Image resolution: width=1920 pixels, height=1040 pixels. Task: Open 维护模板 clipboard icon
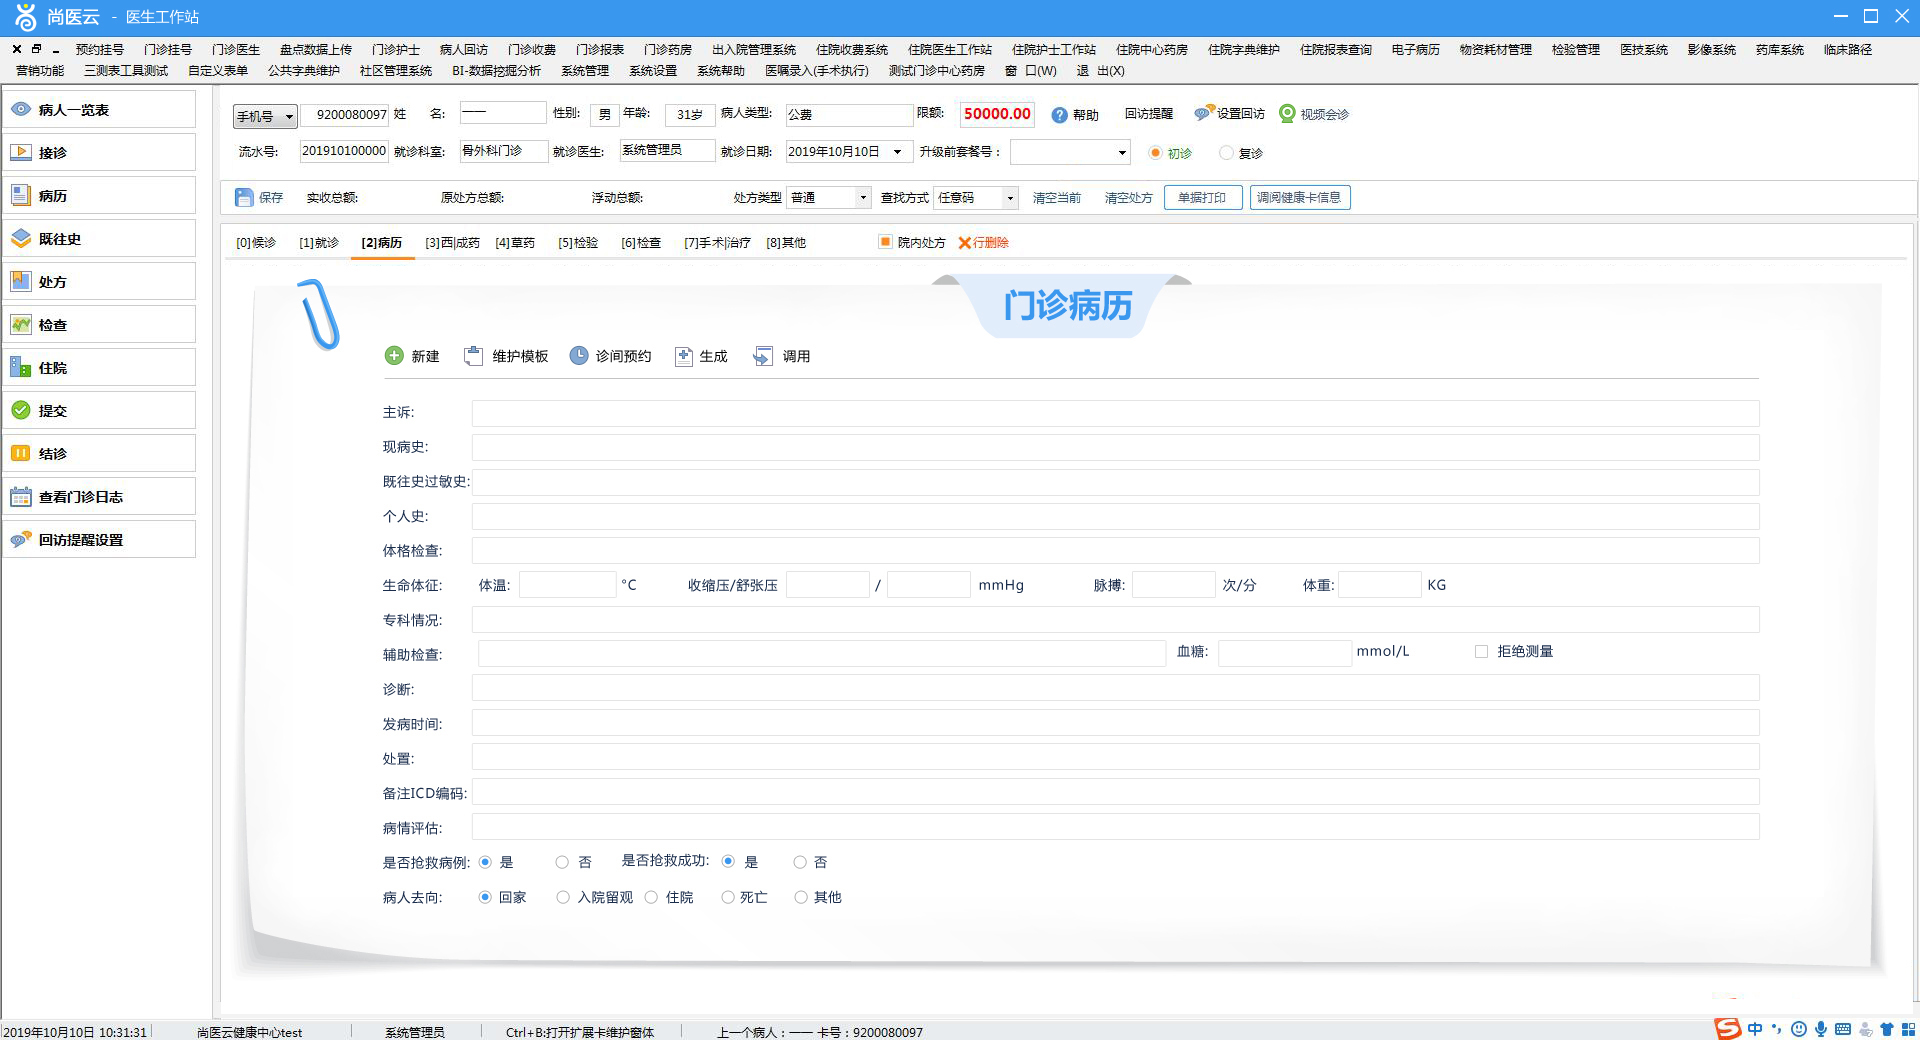coord(474,356)
